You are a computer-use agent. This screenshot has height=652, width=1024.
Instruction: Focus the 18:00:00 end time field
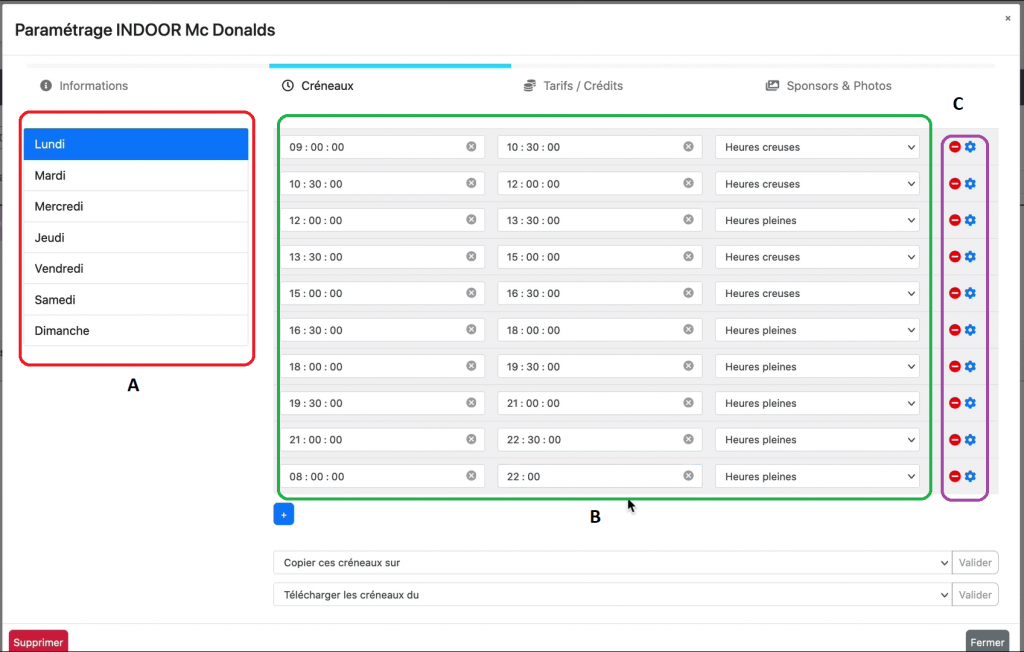[x=600, y=330]
